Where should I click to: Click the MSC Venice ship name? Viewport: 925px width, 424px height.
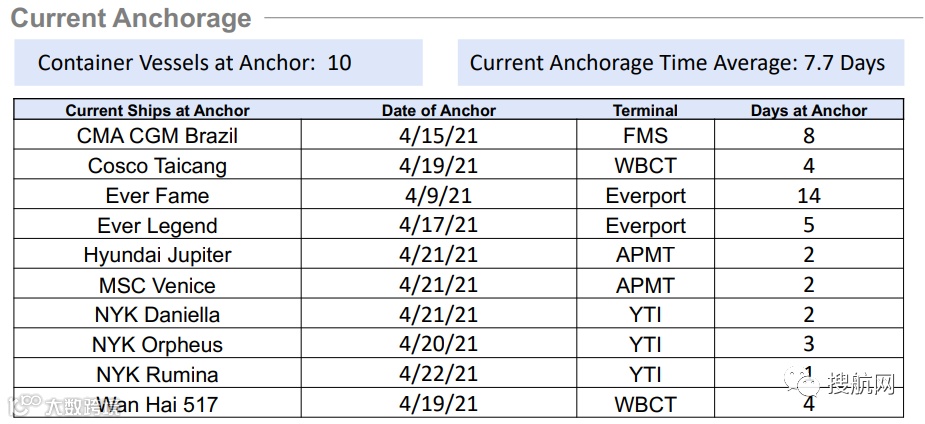point(158,285)
